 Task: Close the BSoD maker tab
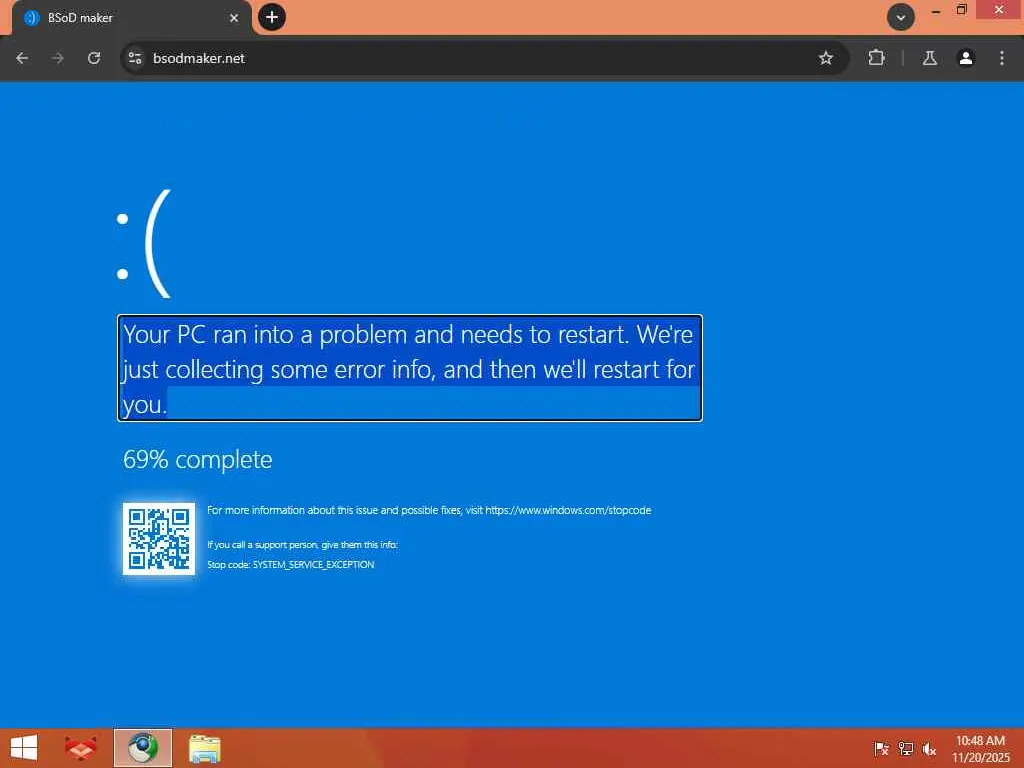234,18
